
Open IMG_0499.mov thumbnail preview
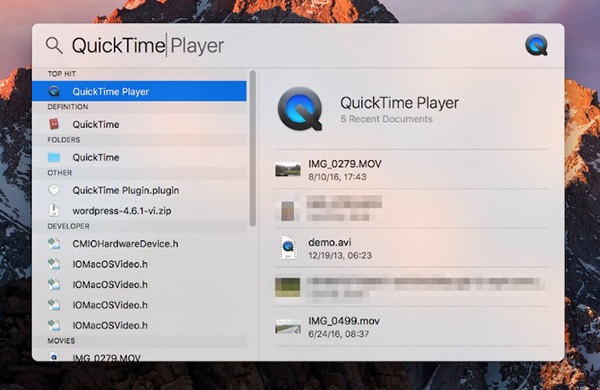(x=288, y=326)
